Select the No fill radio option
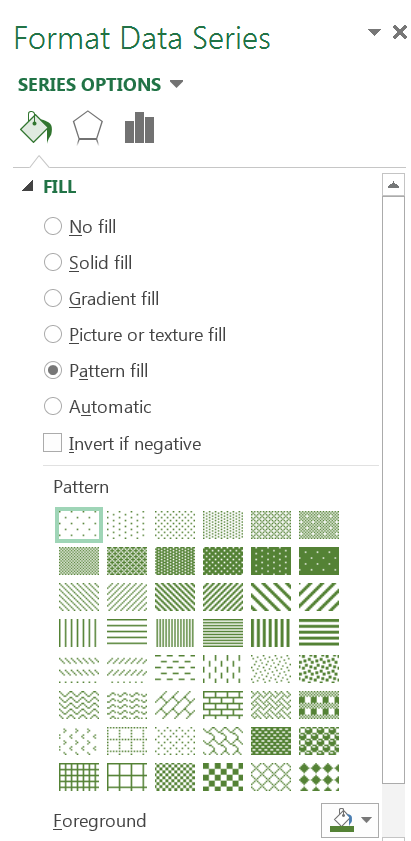 pos(53,226)
